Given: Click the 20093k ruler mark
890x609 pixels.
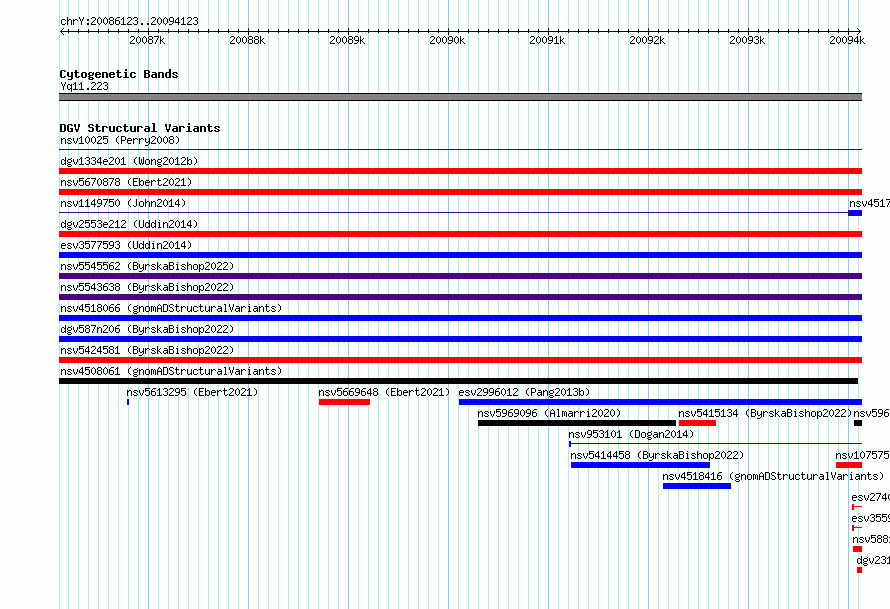Looking at the screenshot, I should (x=747, y=40).
